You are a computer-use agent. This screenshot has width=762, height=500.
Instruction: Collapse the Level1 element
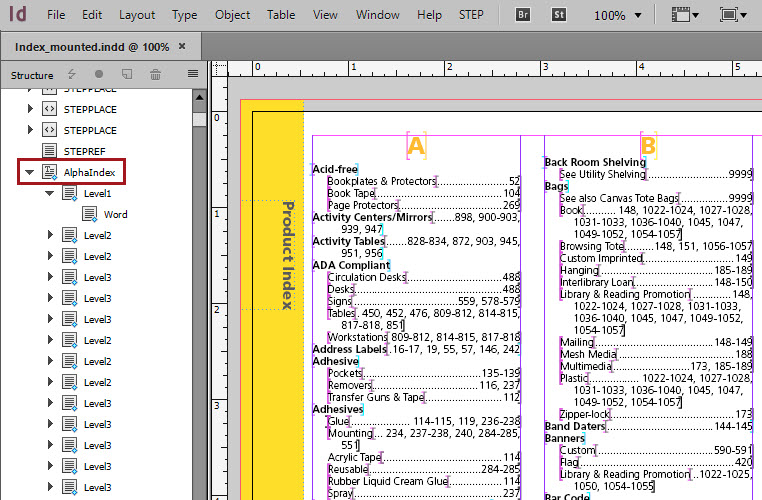click(49, 193)
